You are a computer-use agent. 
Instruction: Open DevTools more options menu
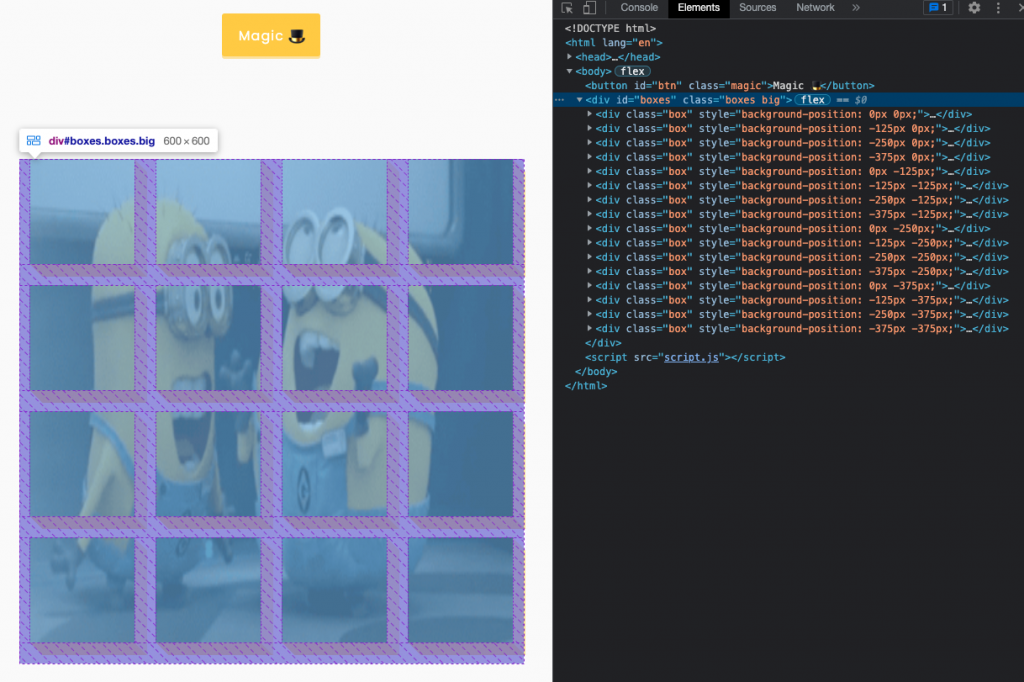pos(998,8)
